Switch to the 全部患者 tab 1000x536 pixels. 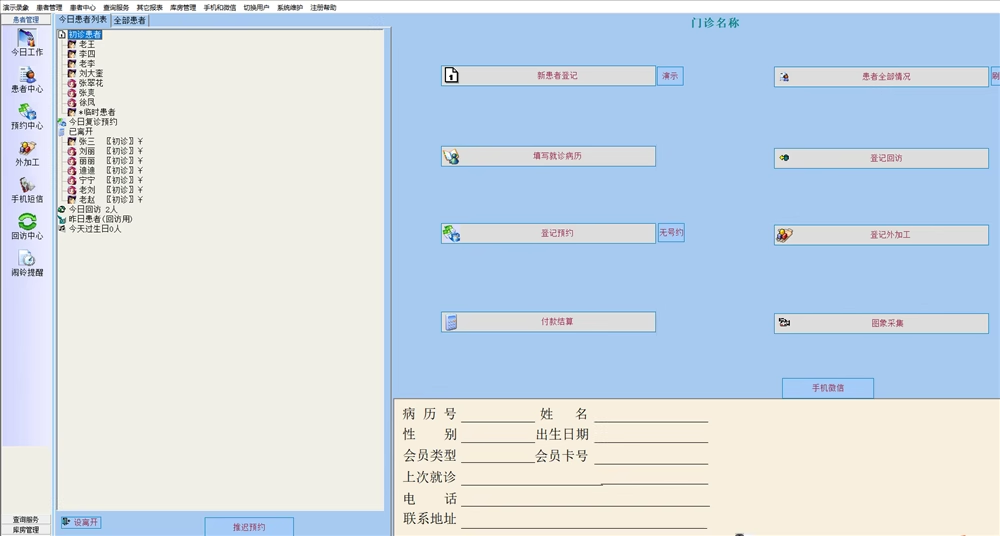pyautogui.click(x=129, y=20)
